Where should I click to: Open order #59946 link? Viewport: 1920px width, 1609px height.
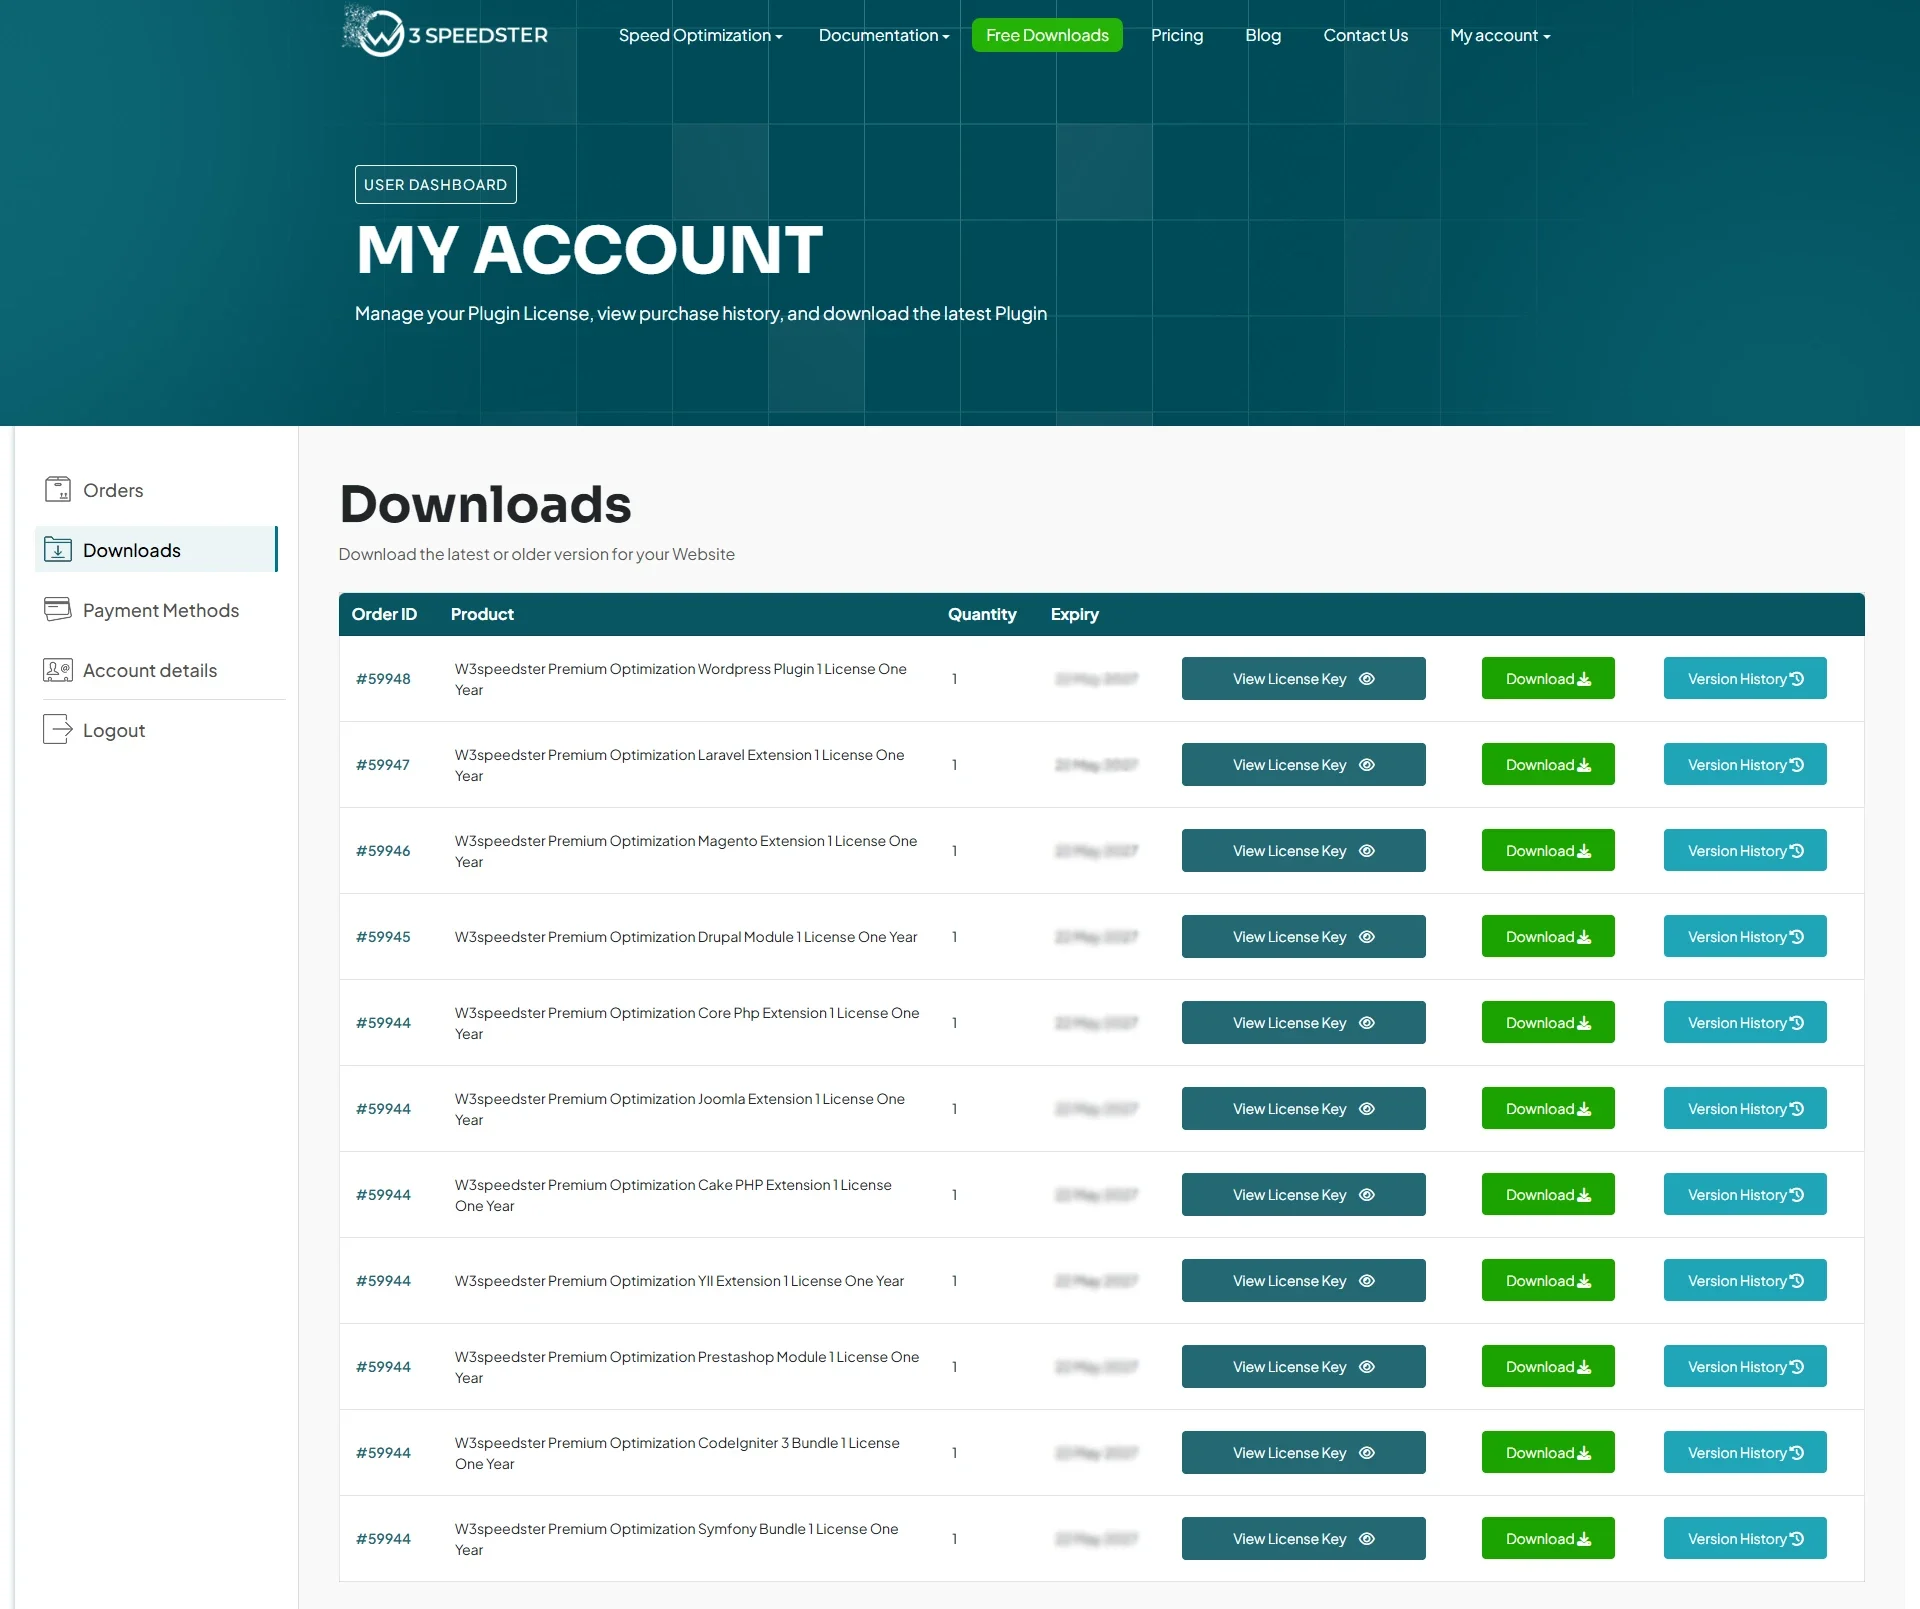click(383, 850)
